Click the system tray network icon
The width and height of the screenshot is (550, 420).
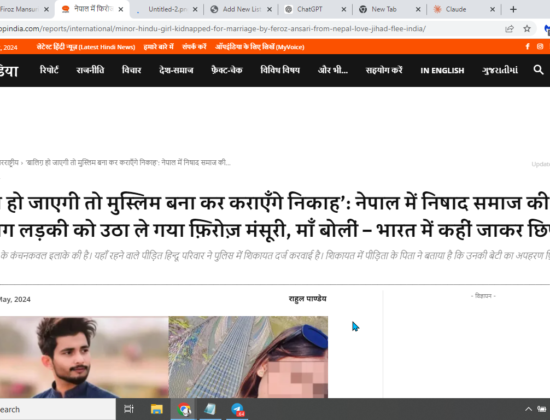[x=542, y=409]
